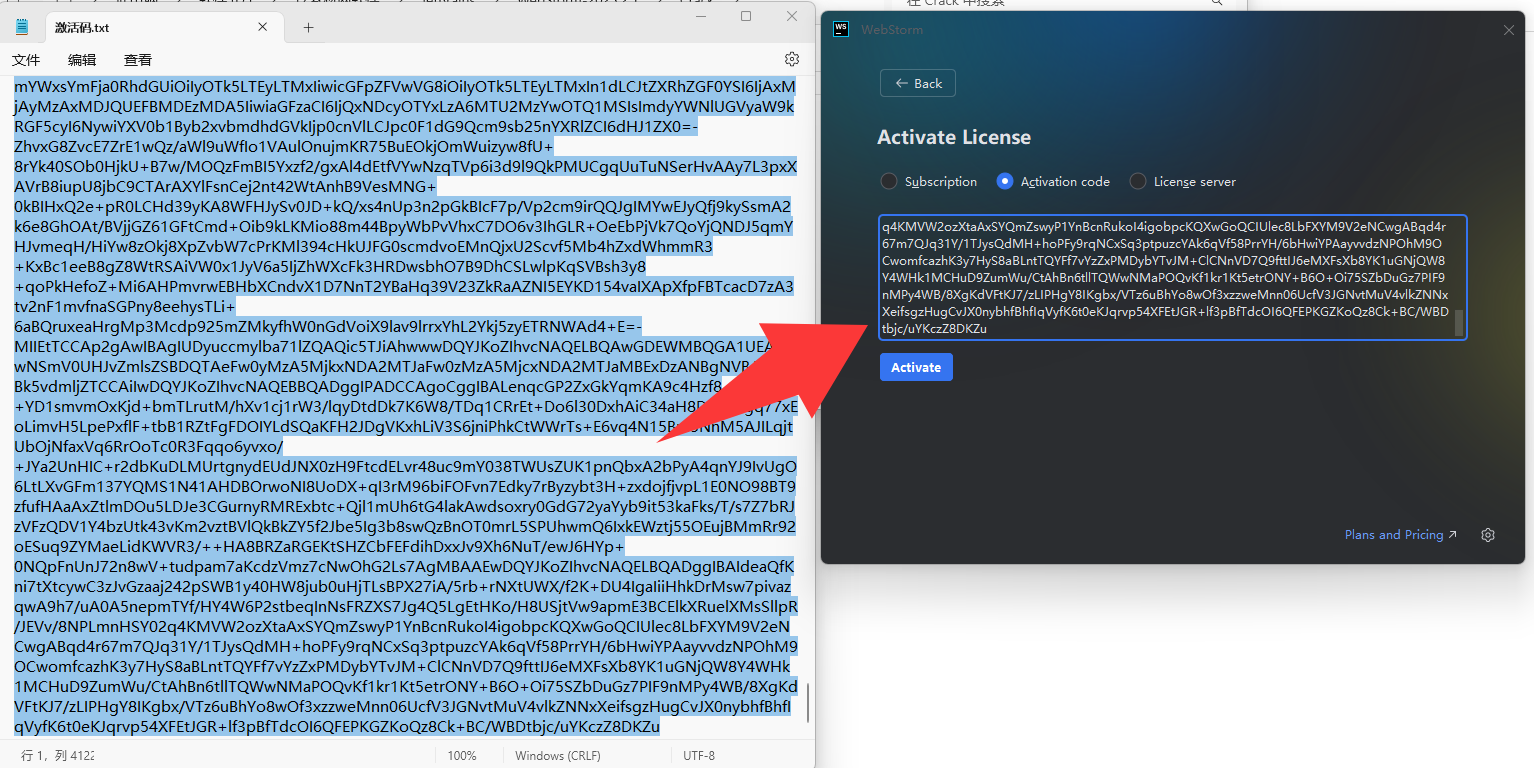Click the Activate License heading
This screenshot has height=768, width=1534.
click(x=954, y=137)
